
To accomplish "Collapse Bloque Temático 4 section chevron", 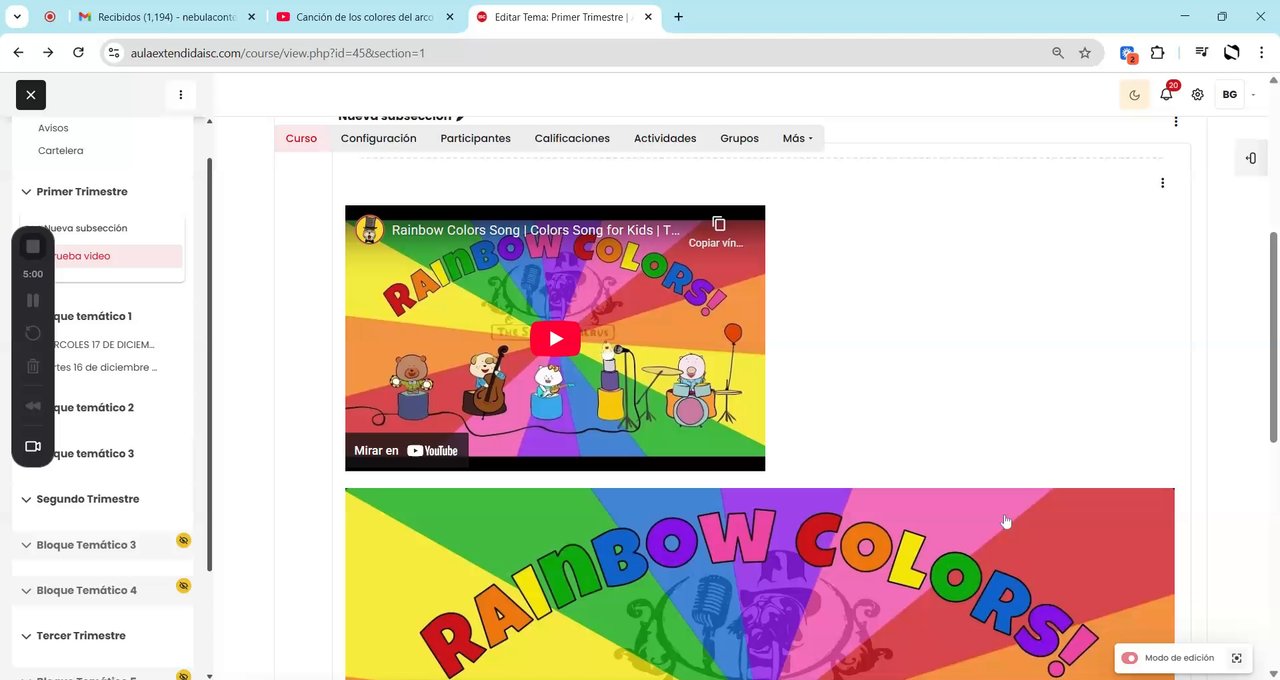I will coord(27,590).
